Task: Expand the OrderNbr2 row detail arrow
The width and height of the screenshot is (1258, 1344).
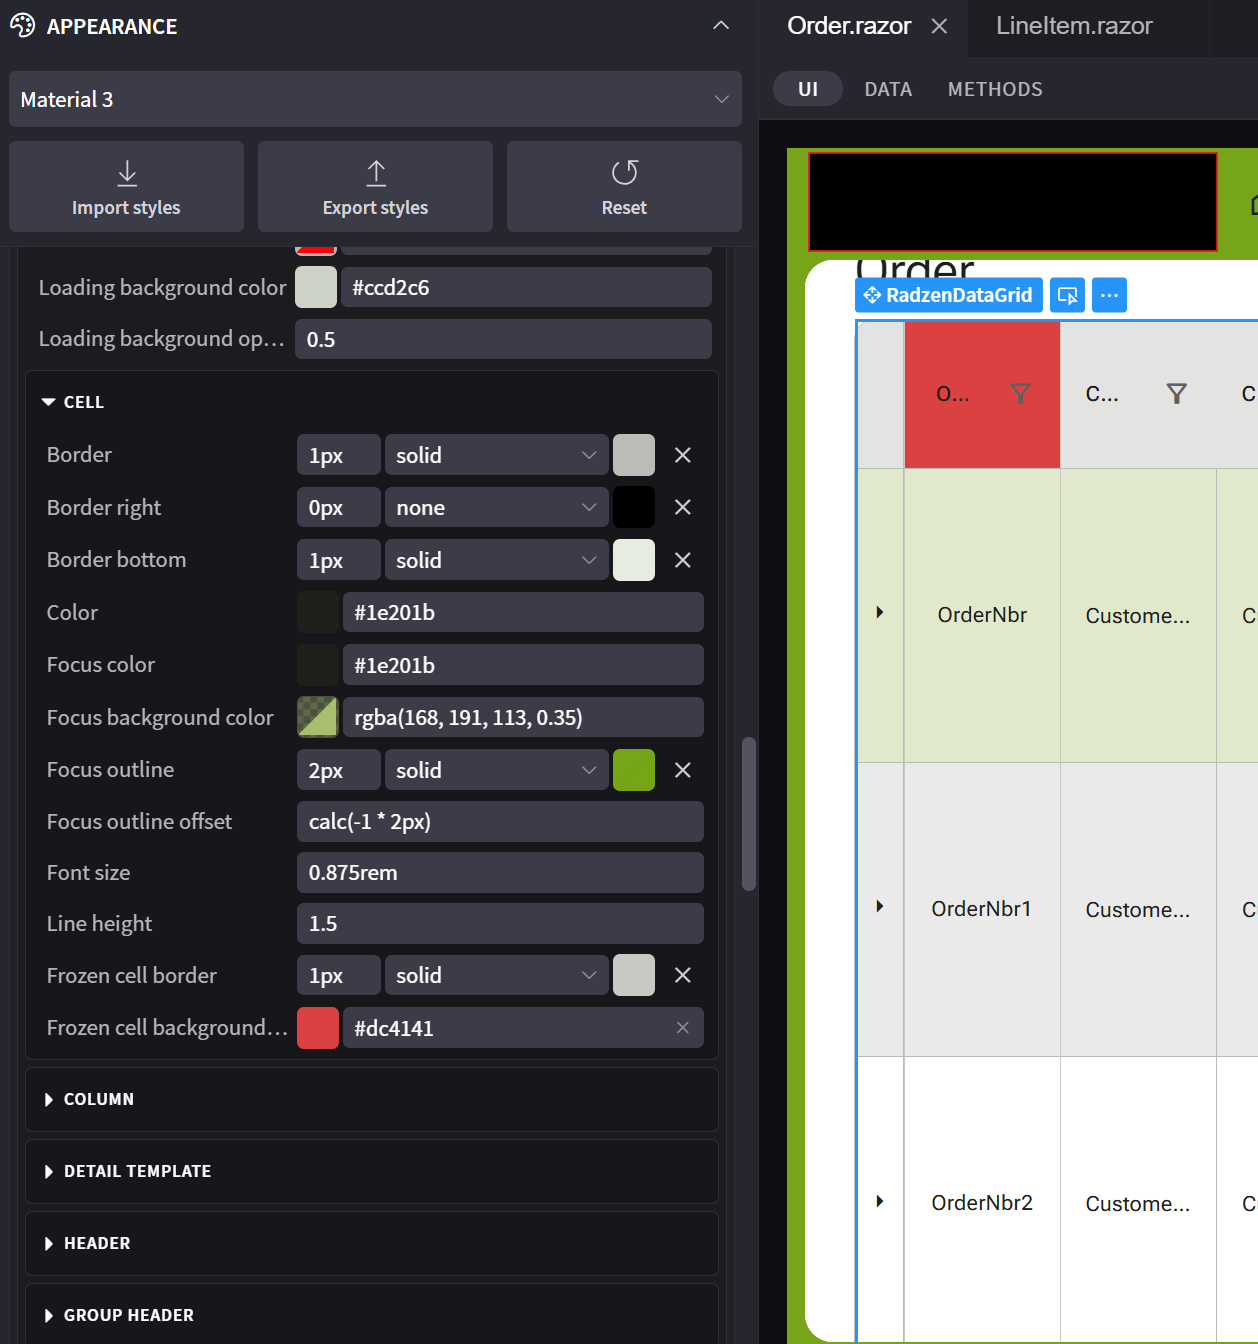Action: (x=880, y=1201)
